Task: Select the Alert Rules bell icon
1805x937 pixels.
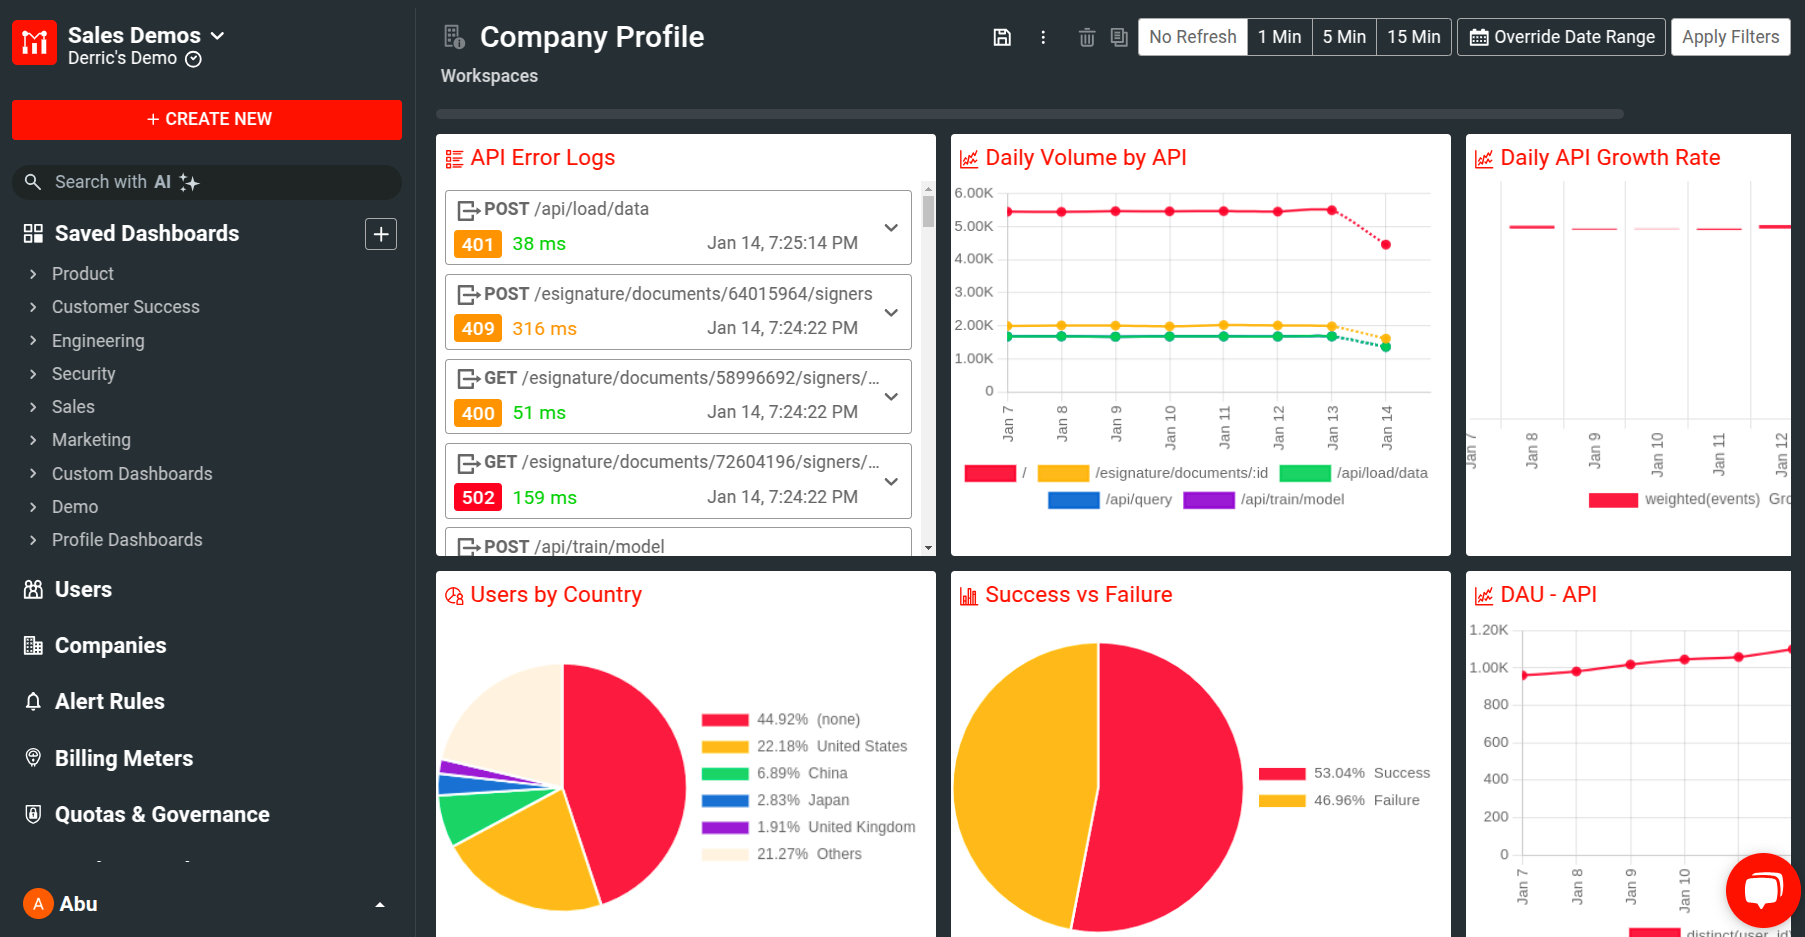Action: tap(33, 701)
